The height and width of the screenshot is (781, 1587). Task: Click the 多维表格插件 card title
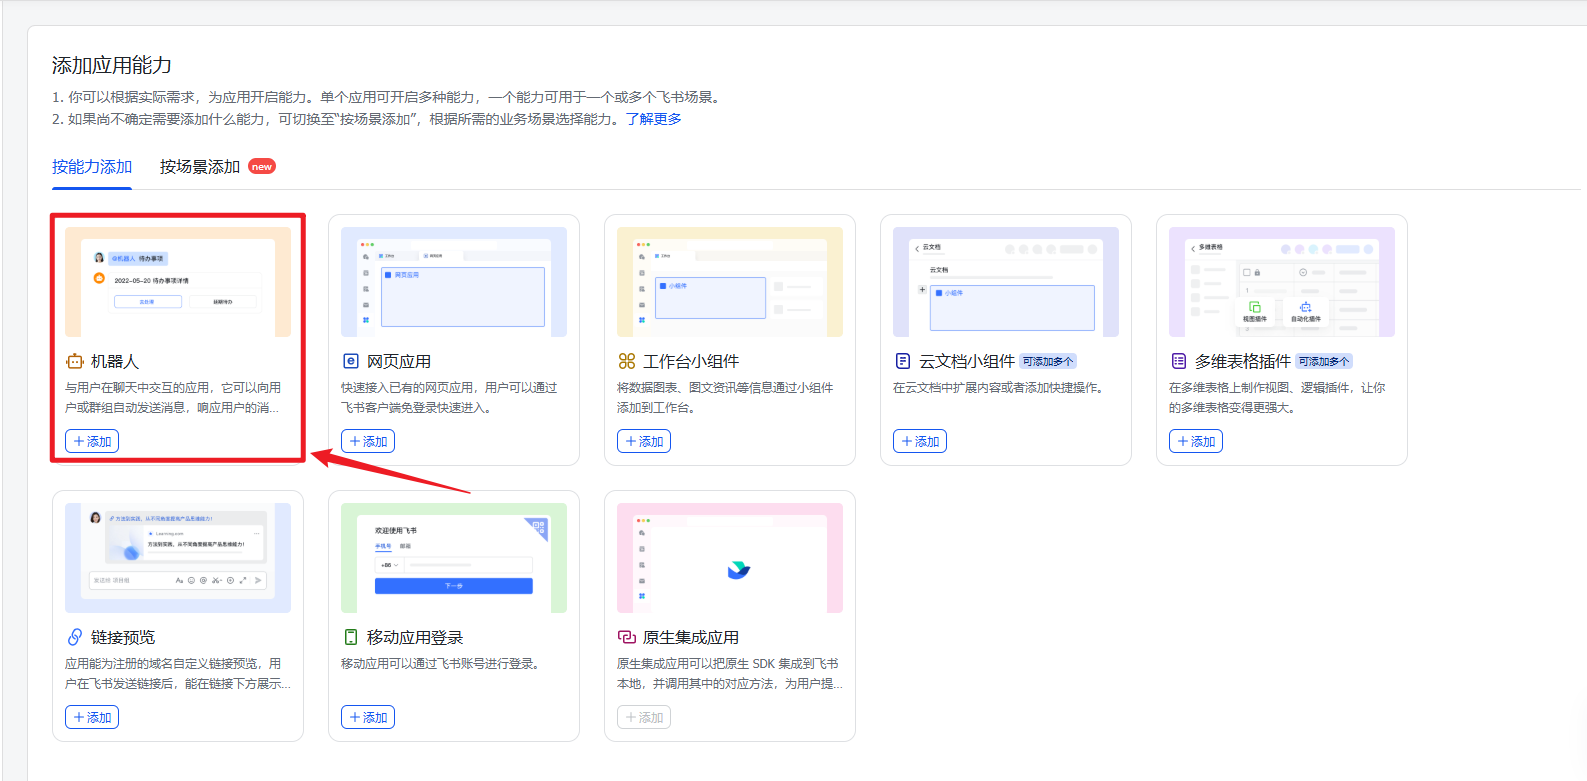coord(1243,361)
